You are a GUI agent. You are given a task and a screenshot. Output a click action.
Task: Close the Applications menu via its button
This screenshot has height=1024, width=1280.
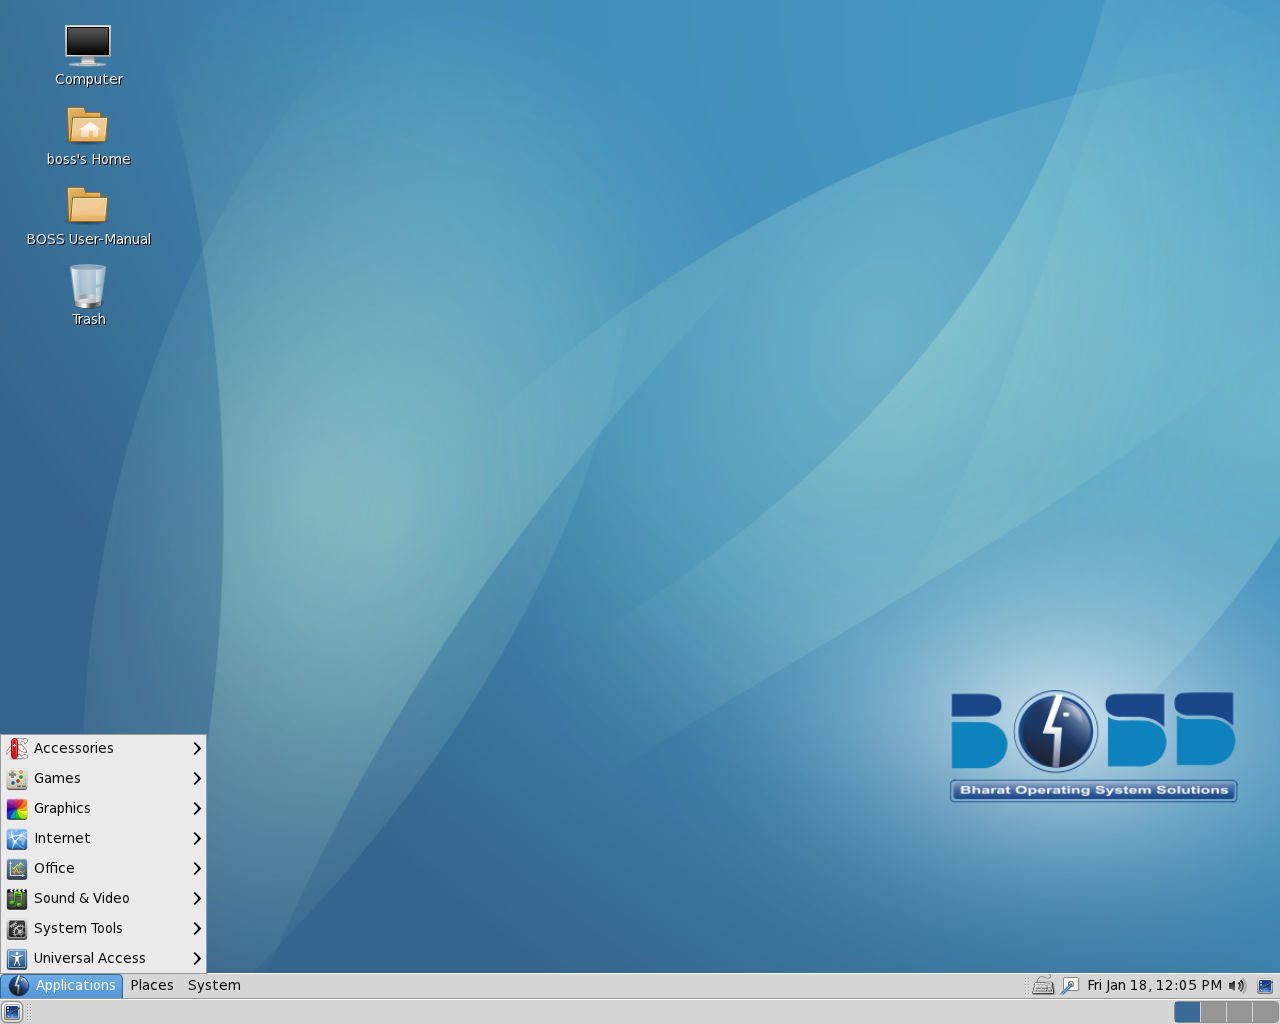62,985
